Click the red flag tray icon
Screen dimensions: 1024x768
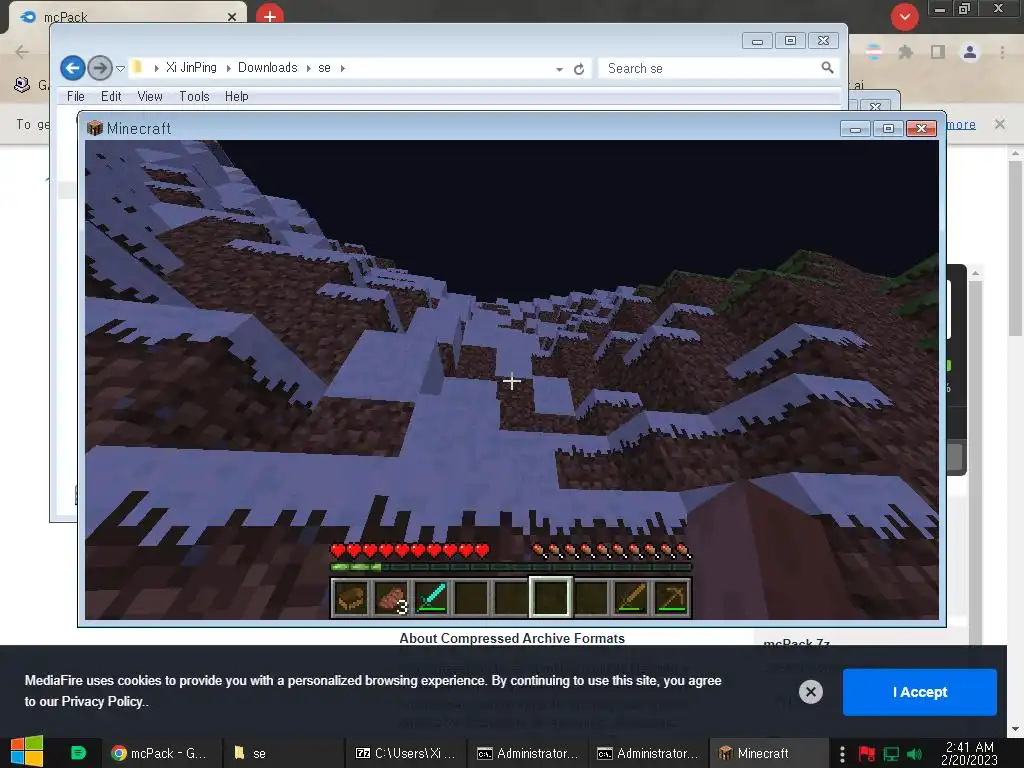pyautogui.click(x=867, y=754)
